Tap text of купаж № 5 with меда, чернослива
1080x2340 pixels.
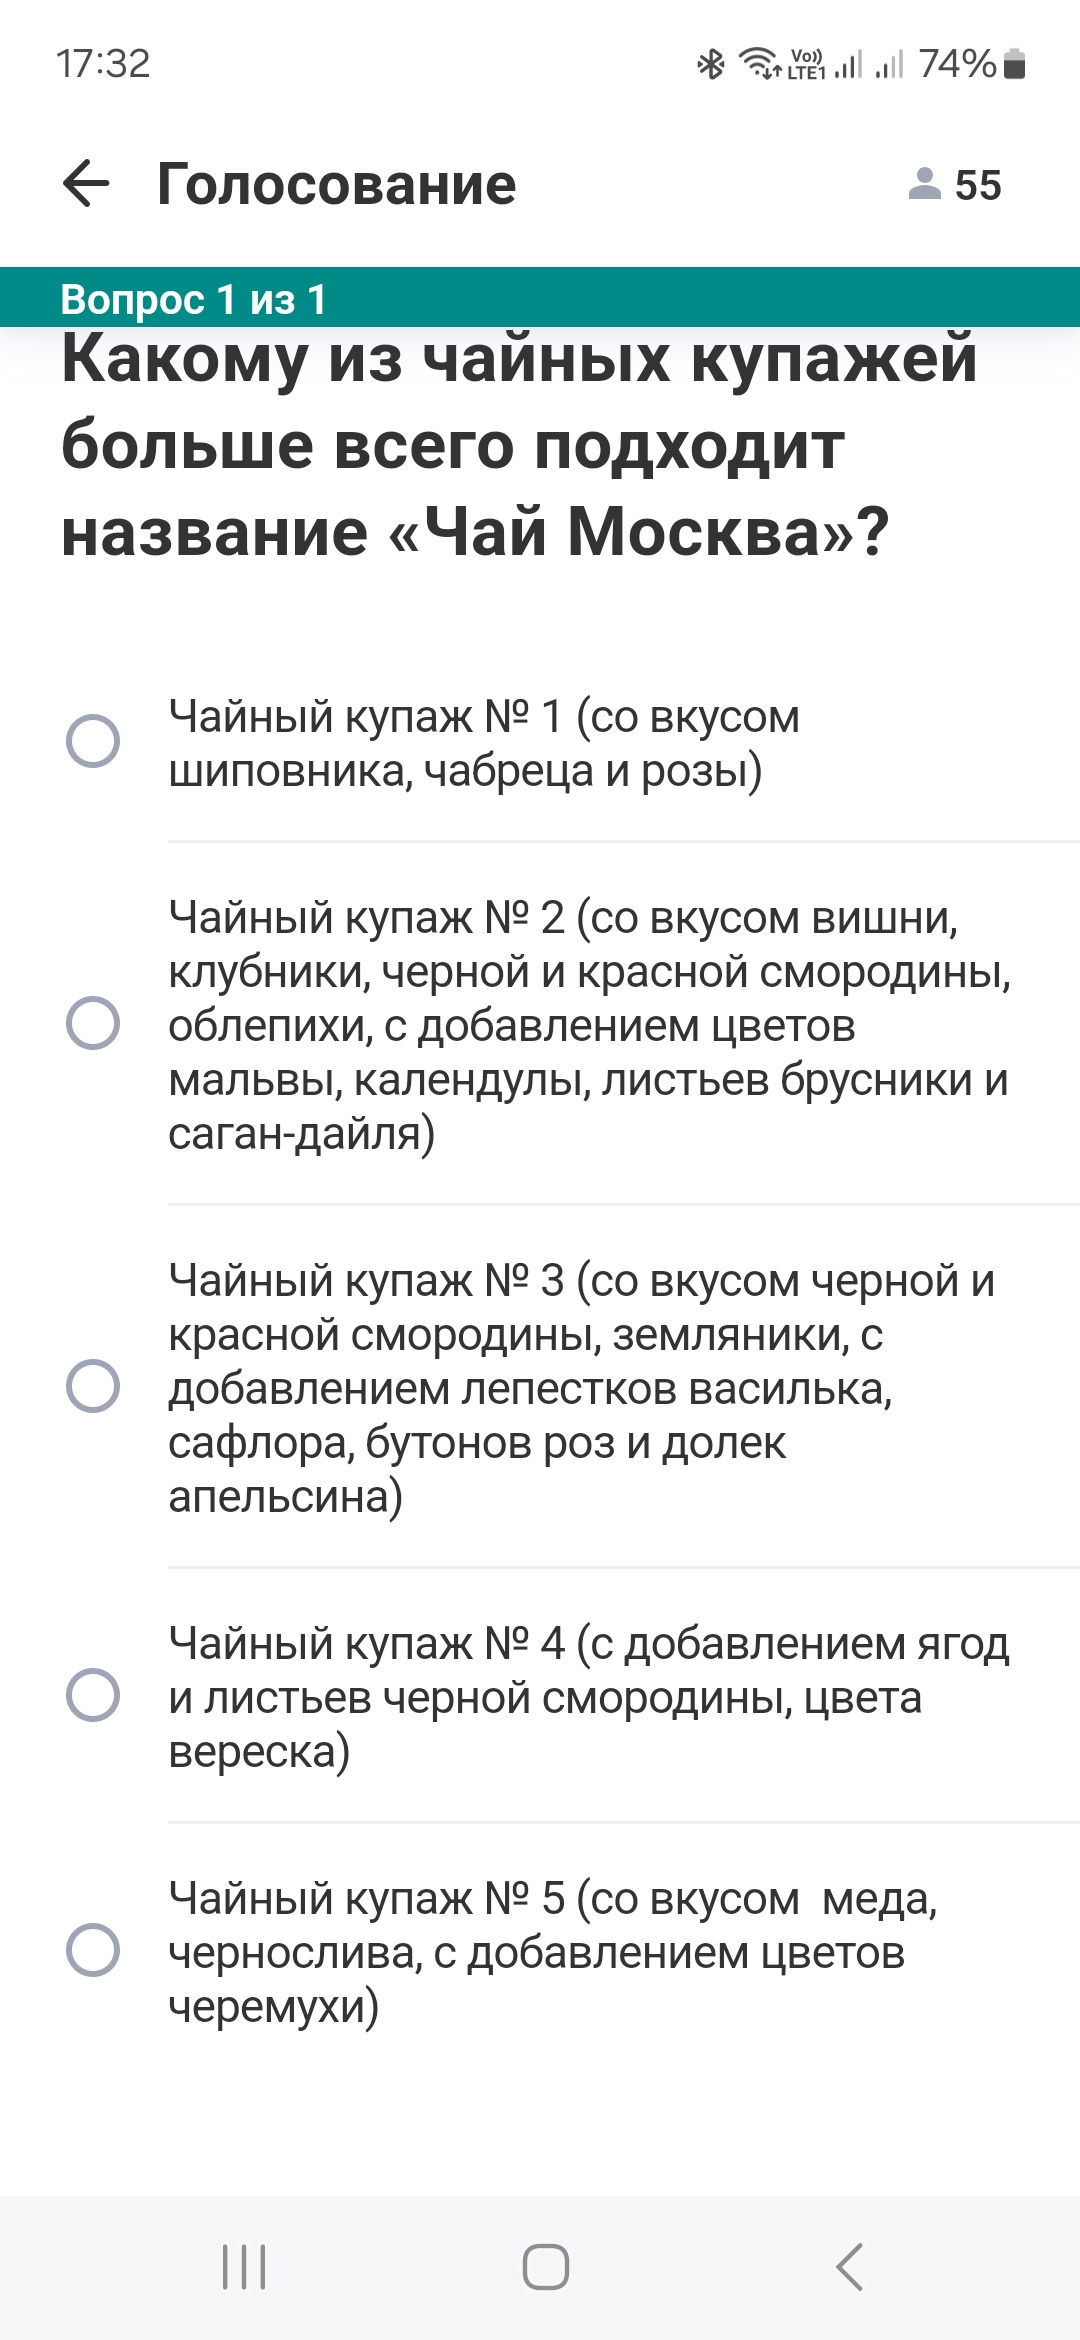[553, 1952]
